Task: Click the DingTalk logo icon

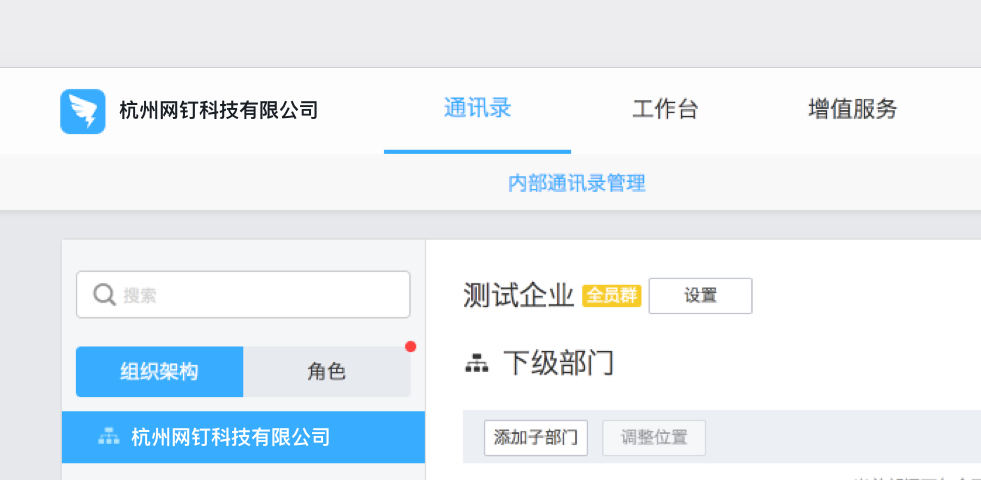Action: click(83, 111)
